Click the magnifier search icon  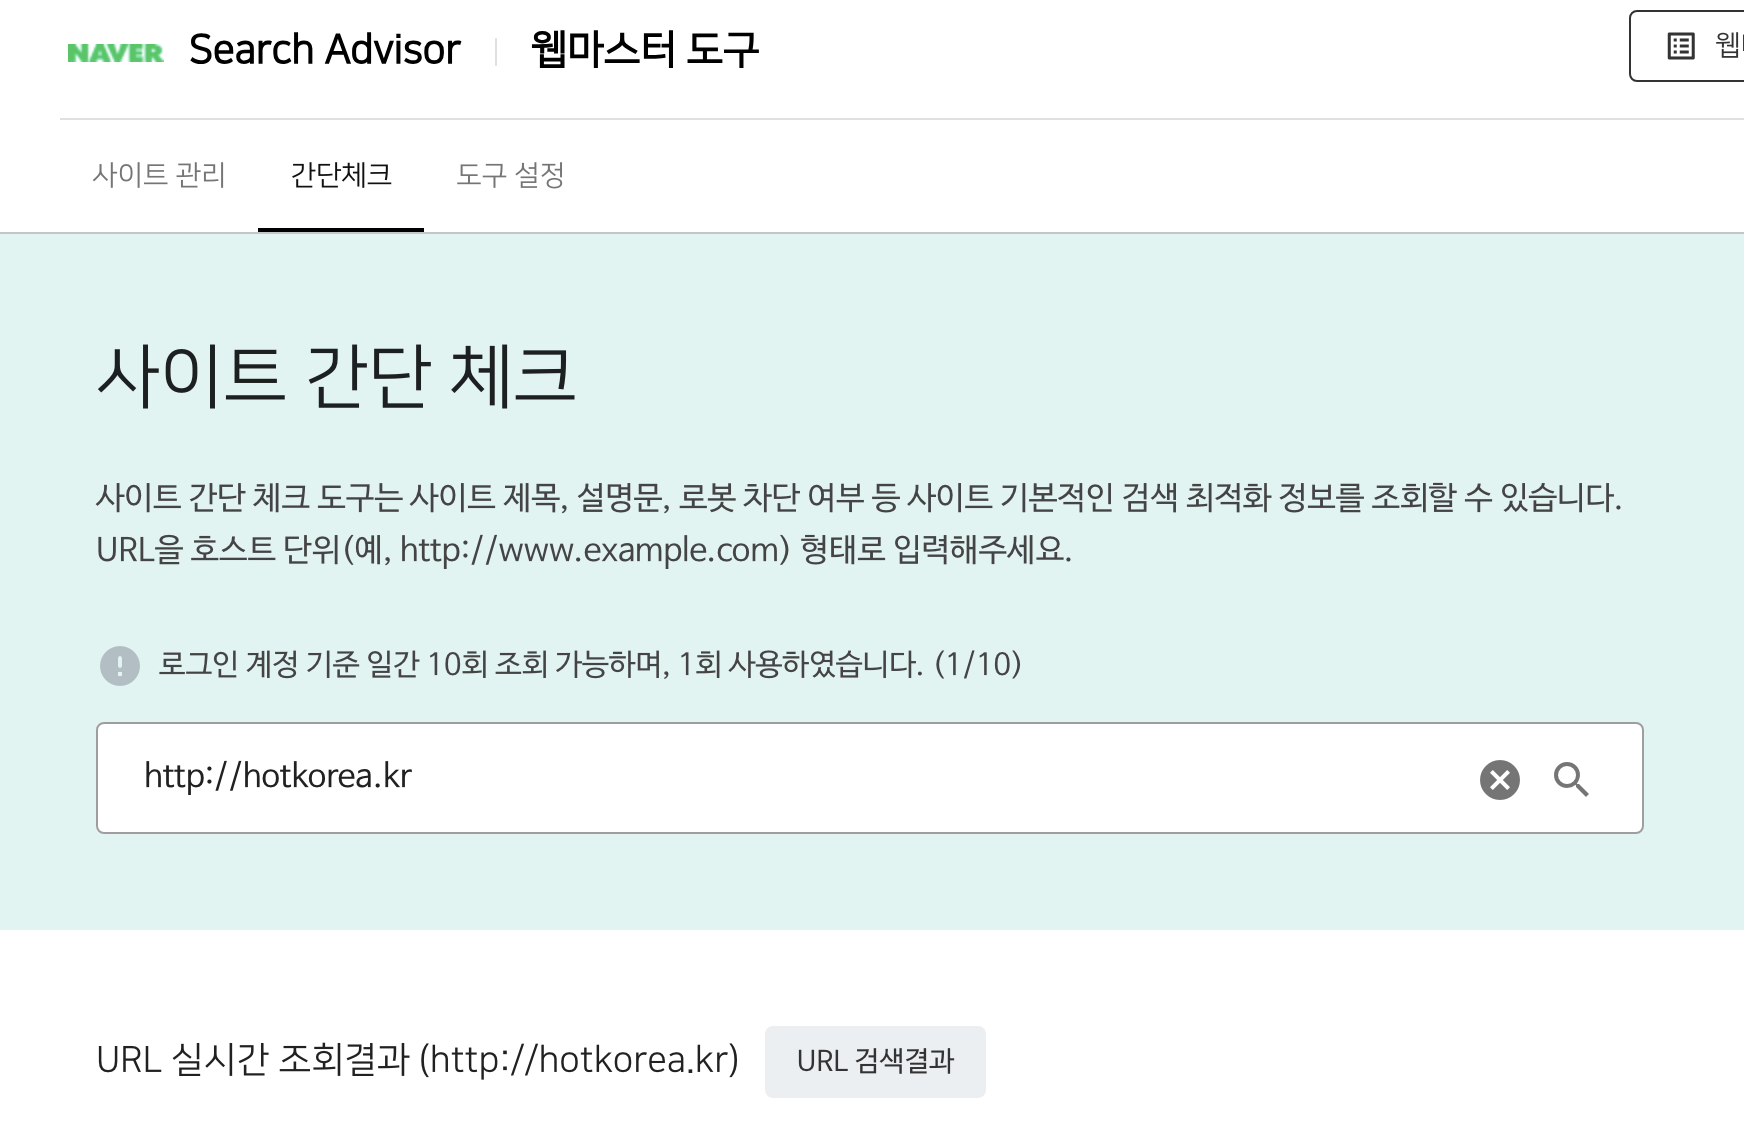tap(1571, 779)
